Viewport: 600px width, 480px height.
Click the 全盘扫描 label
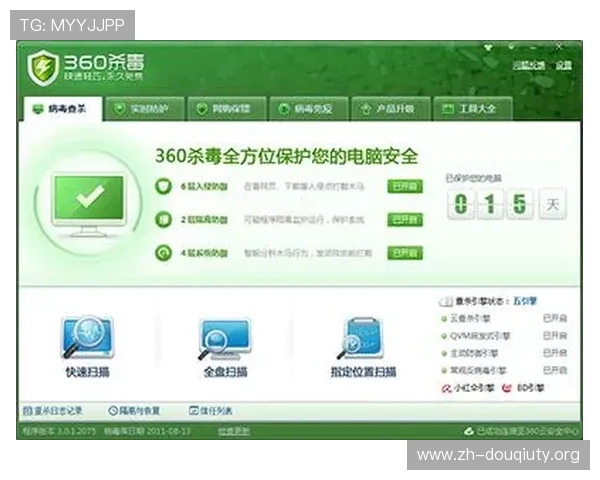tap(225, 372)
